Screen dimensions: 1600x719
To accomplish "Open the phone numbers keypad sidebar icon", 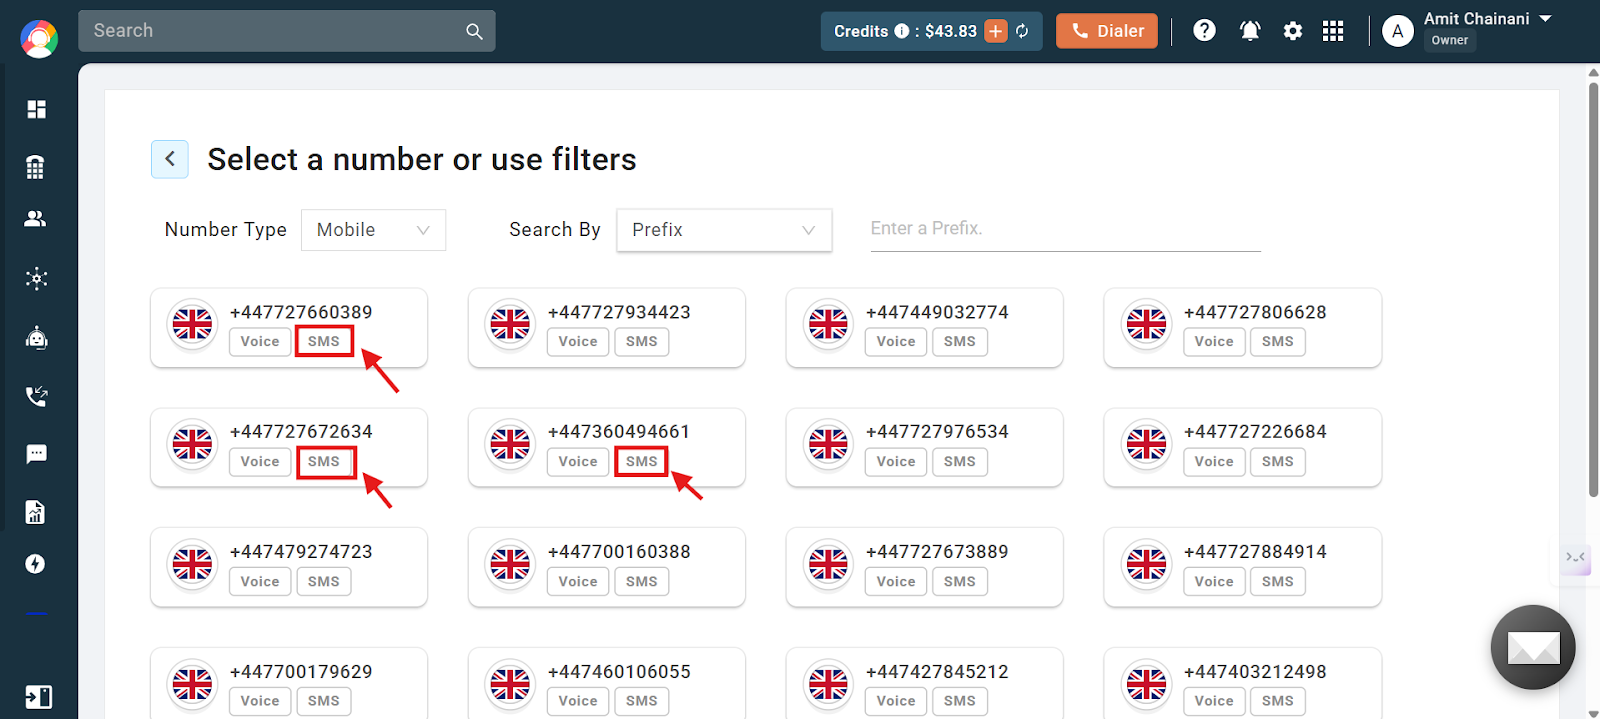I will 36,167.
